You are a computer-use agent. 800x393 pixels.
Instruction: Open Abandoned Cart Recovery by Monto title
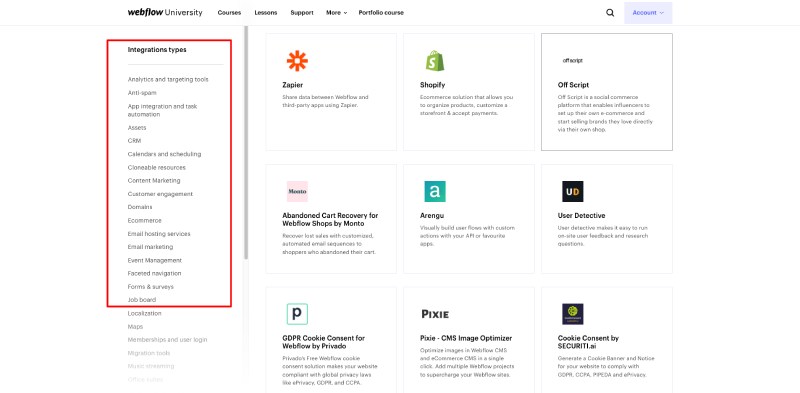[x=330, y=219]
